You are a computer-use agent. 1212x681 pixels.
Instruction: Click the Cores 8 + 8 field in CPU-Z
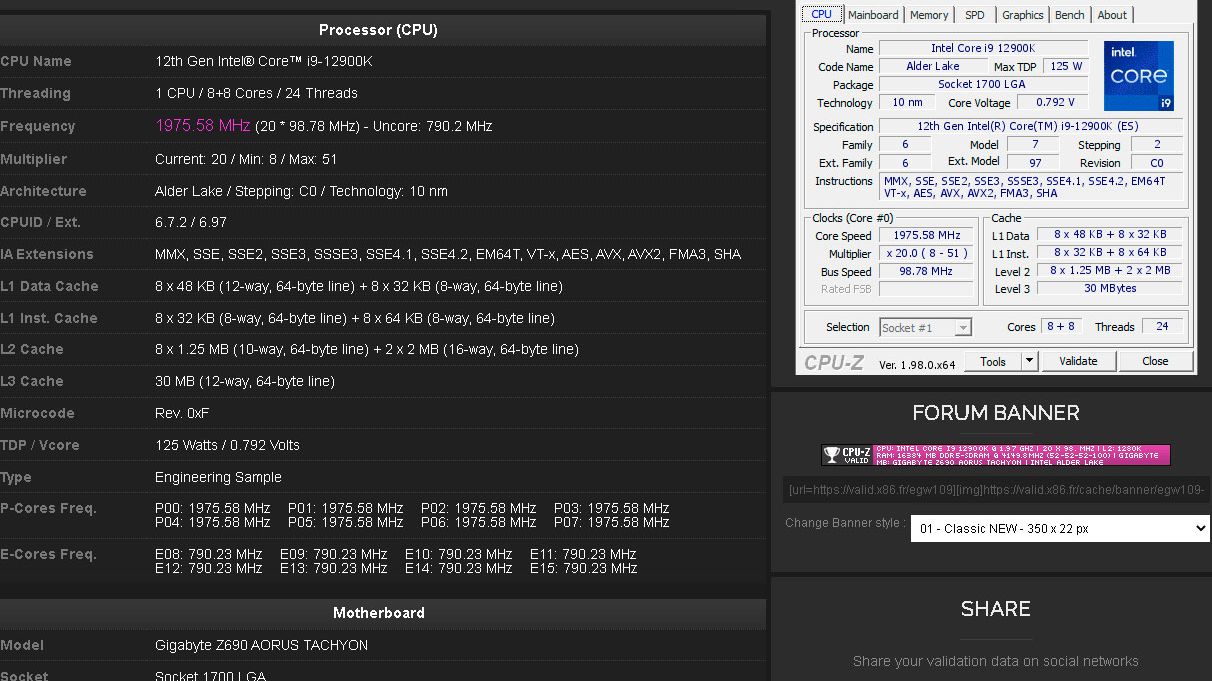pos(1059,326)
